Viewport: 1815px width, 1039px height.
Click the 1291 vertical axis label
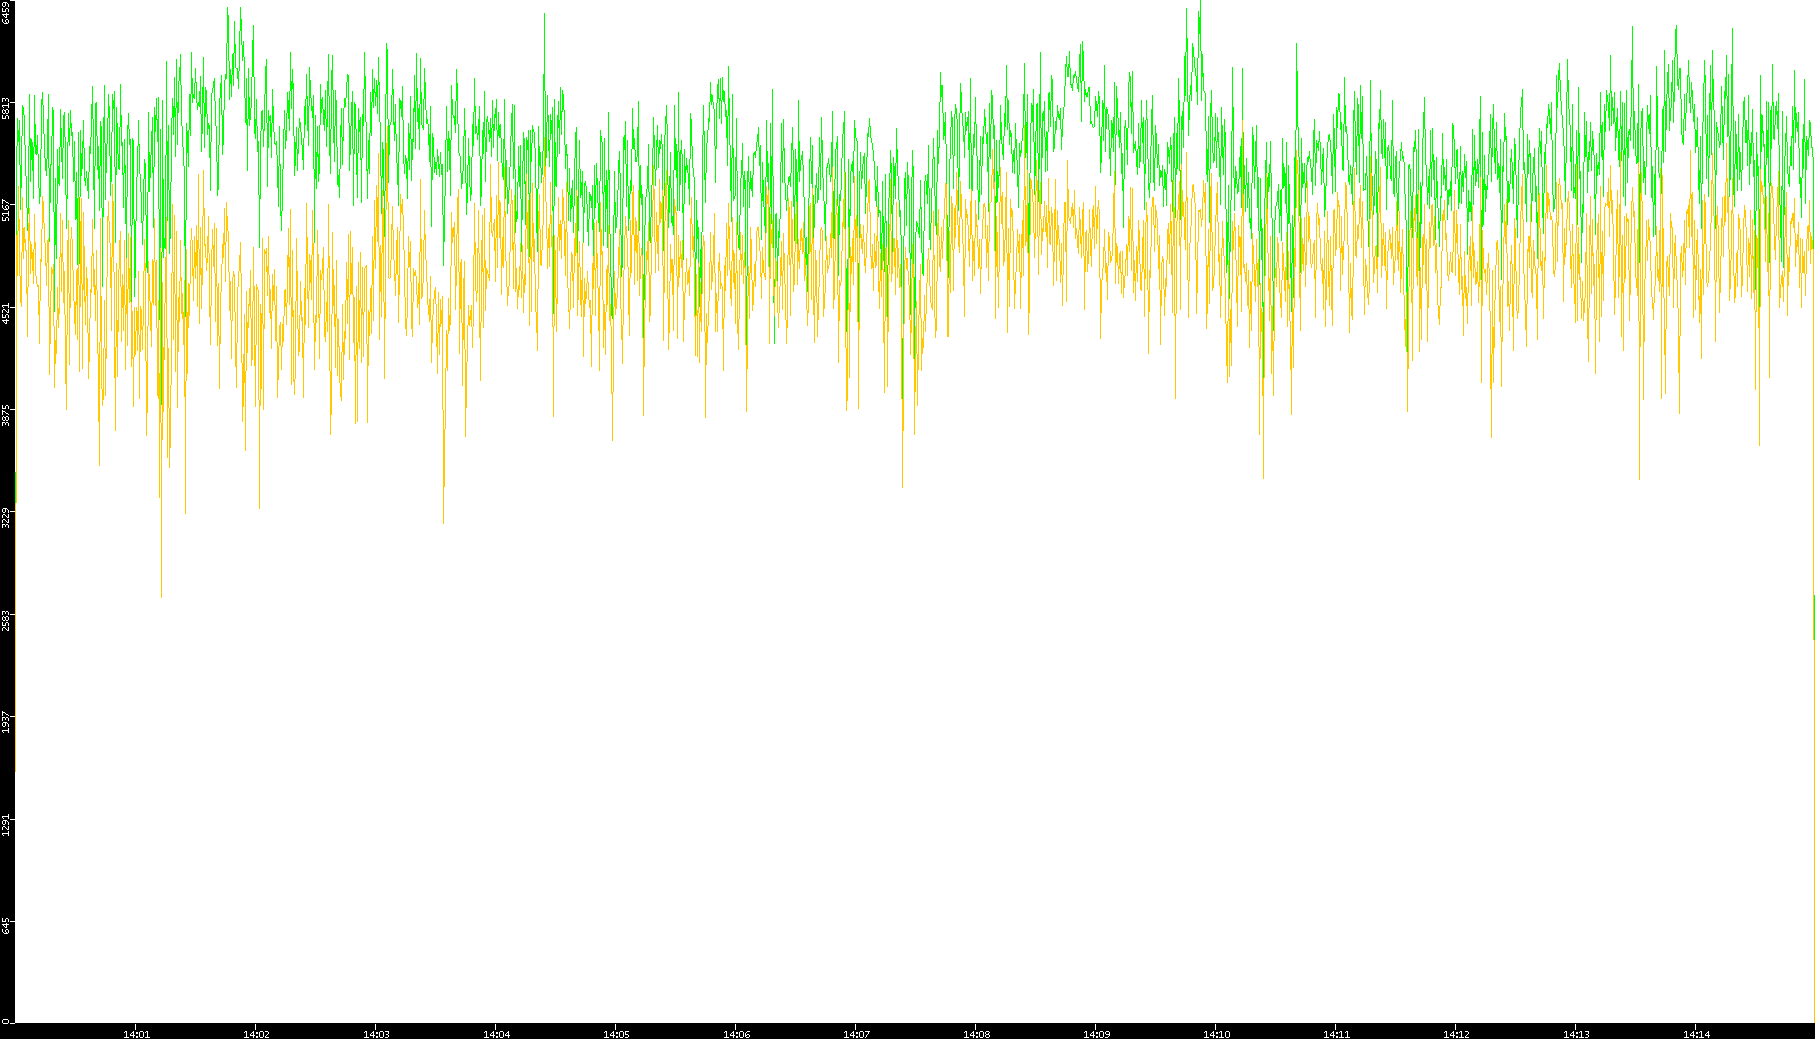point(7,825)
